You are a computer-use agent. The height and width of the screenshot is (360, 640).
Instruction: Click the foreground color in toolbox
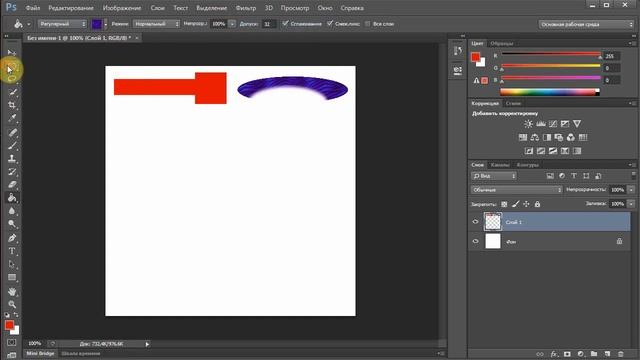9,325
